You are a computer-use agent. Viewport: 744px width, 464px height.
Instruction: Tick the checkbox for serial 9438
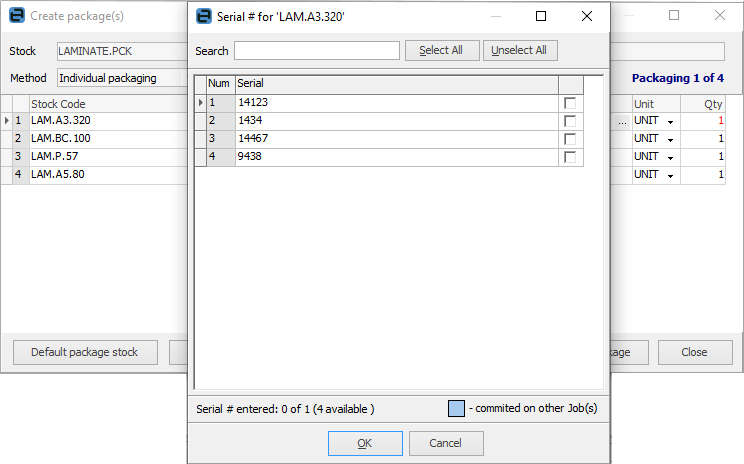[x=570, y=157]
